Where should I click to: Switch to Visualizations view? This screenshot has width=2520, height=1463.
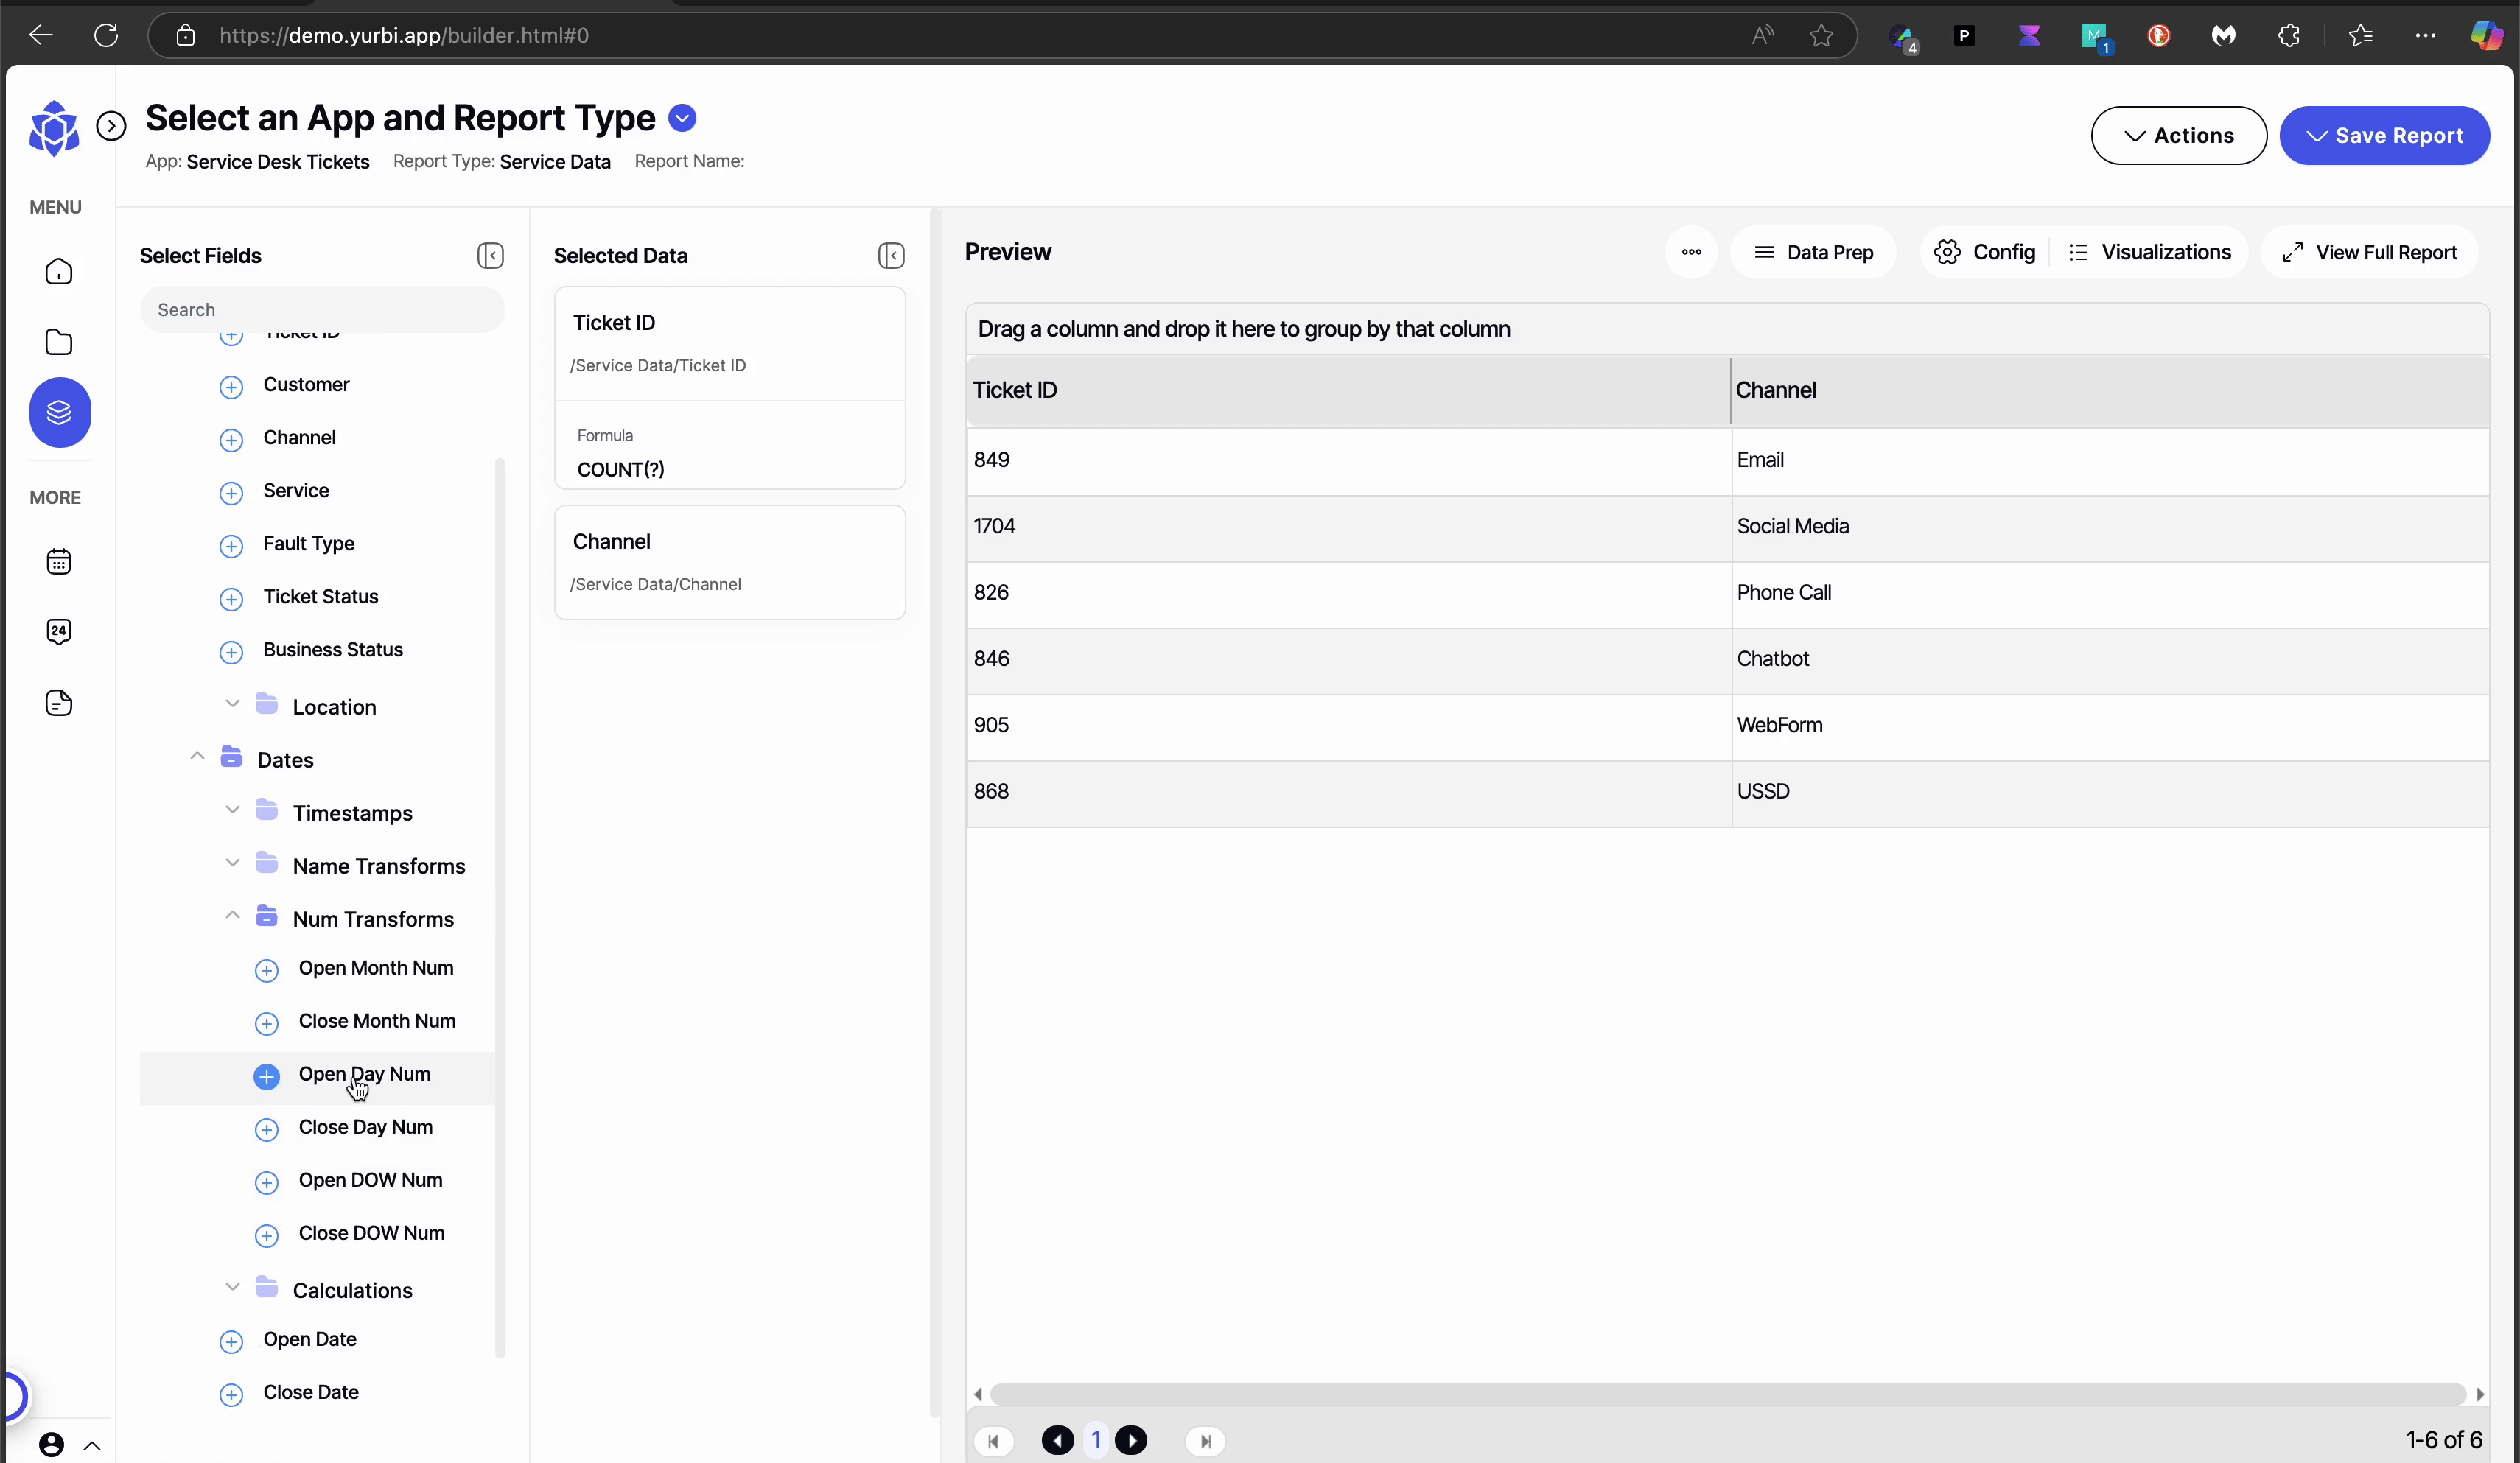pyautogui.click(x=2148, y=252)
